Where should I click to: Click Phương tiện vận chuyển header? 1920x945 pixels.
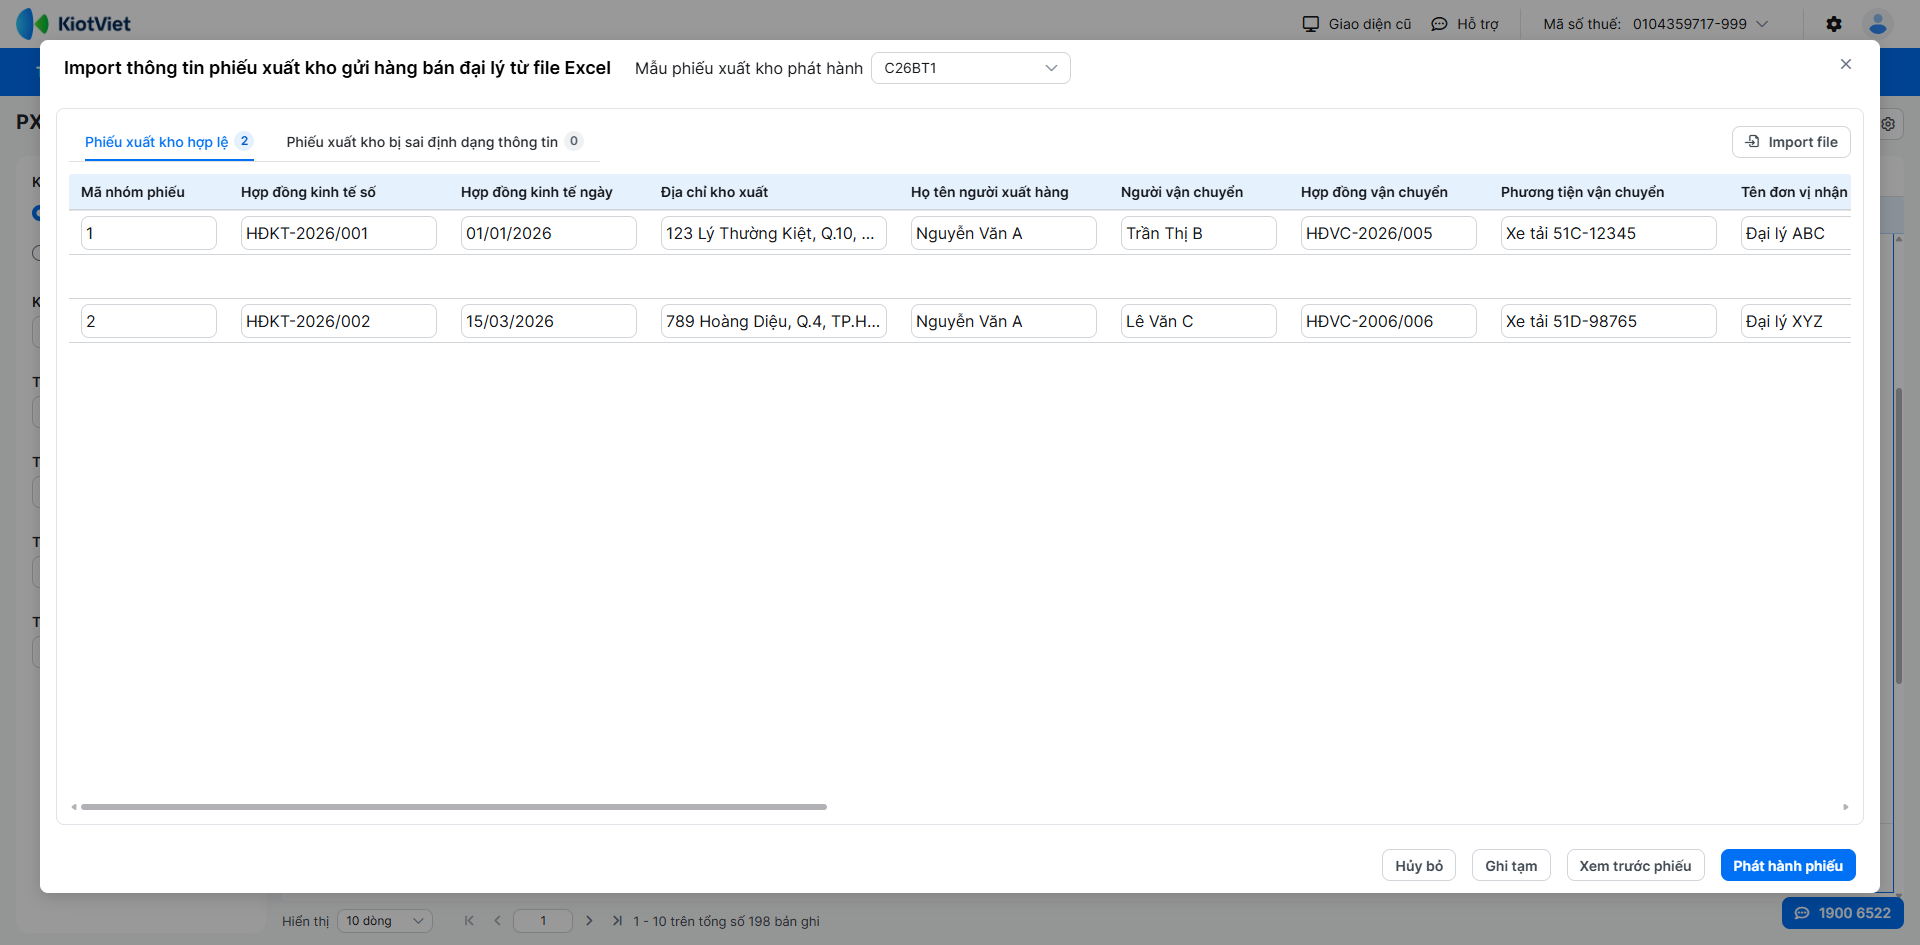(1582, 192)
